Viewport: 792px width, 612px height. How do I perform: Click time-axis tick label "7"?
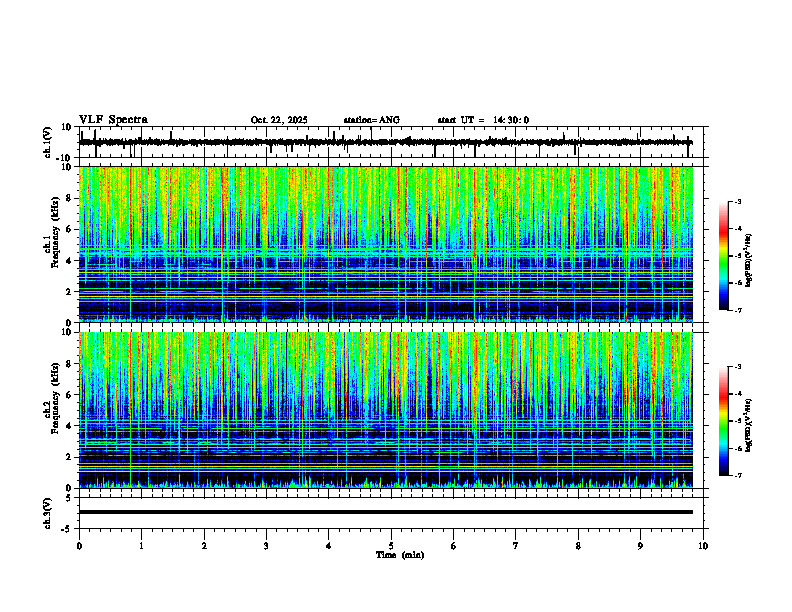(516, 546)
